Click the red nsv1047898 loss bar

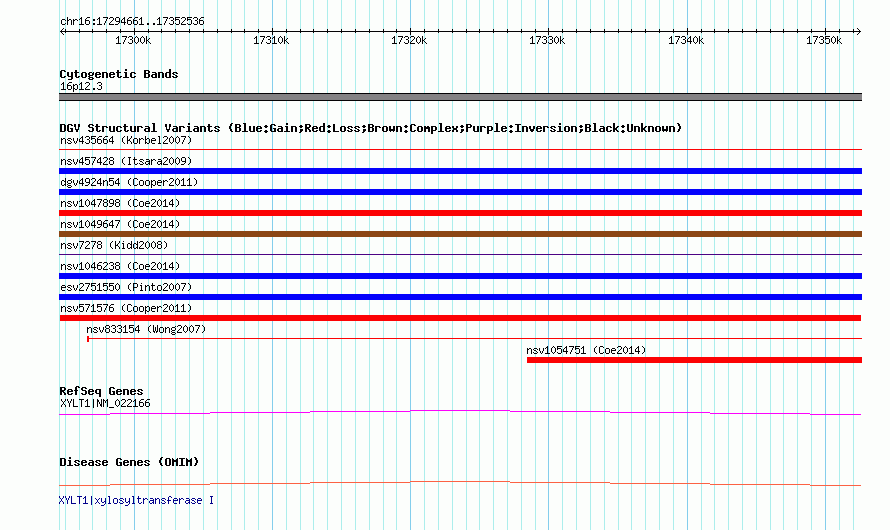tap(460, 213)
